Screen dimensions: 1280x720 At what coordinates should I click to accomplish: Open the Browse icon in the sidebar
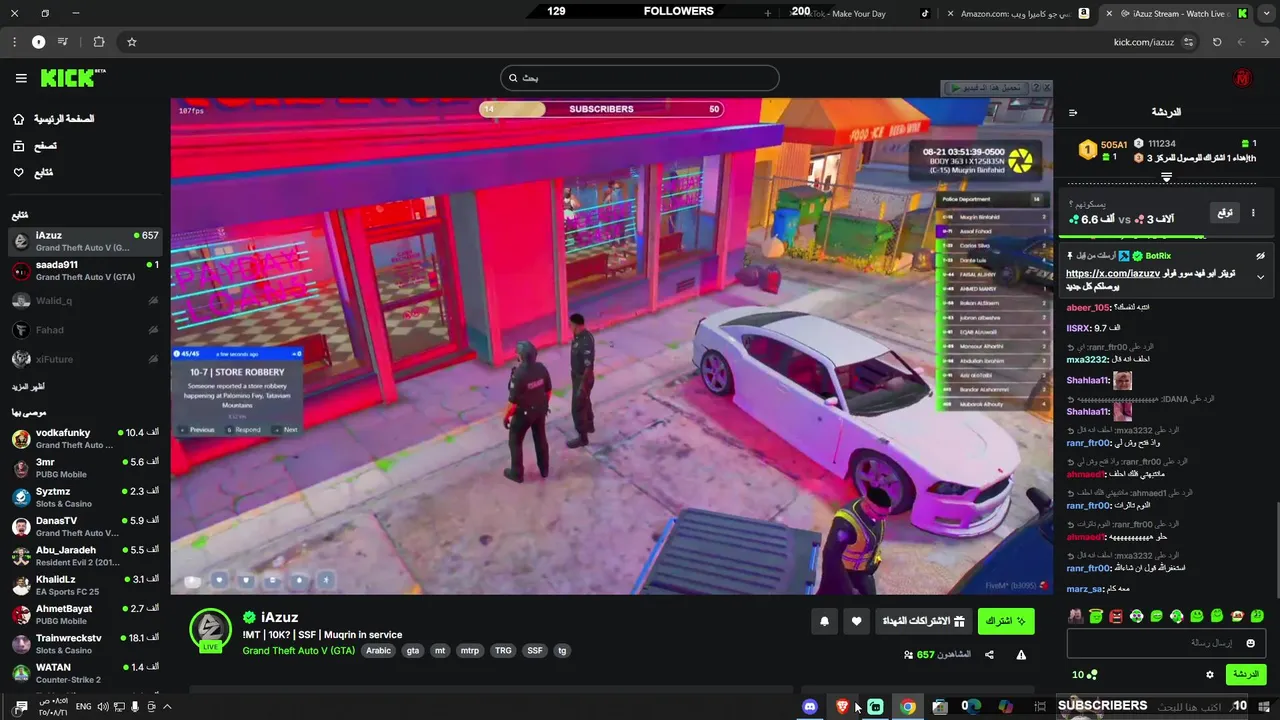(x=19, y=146)
